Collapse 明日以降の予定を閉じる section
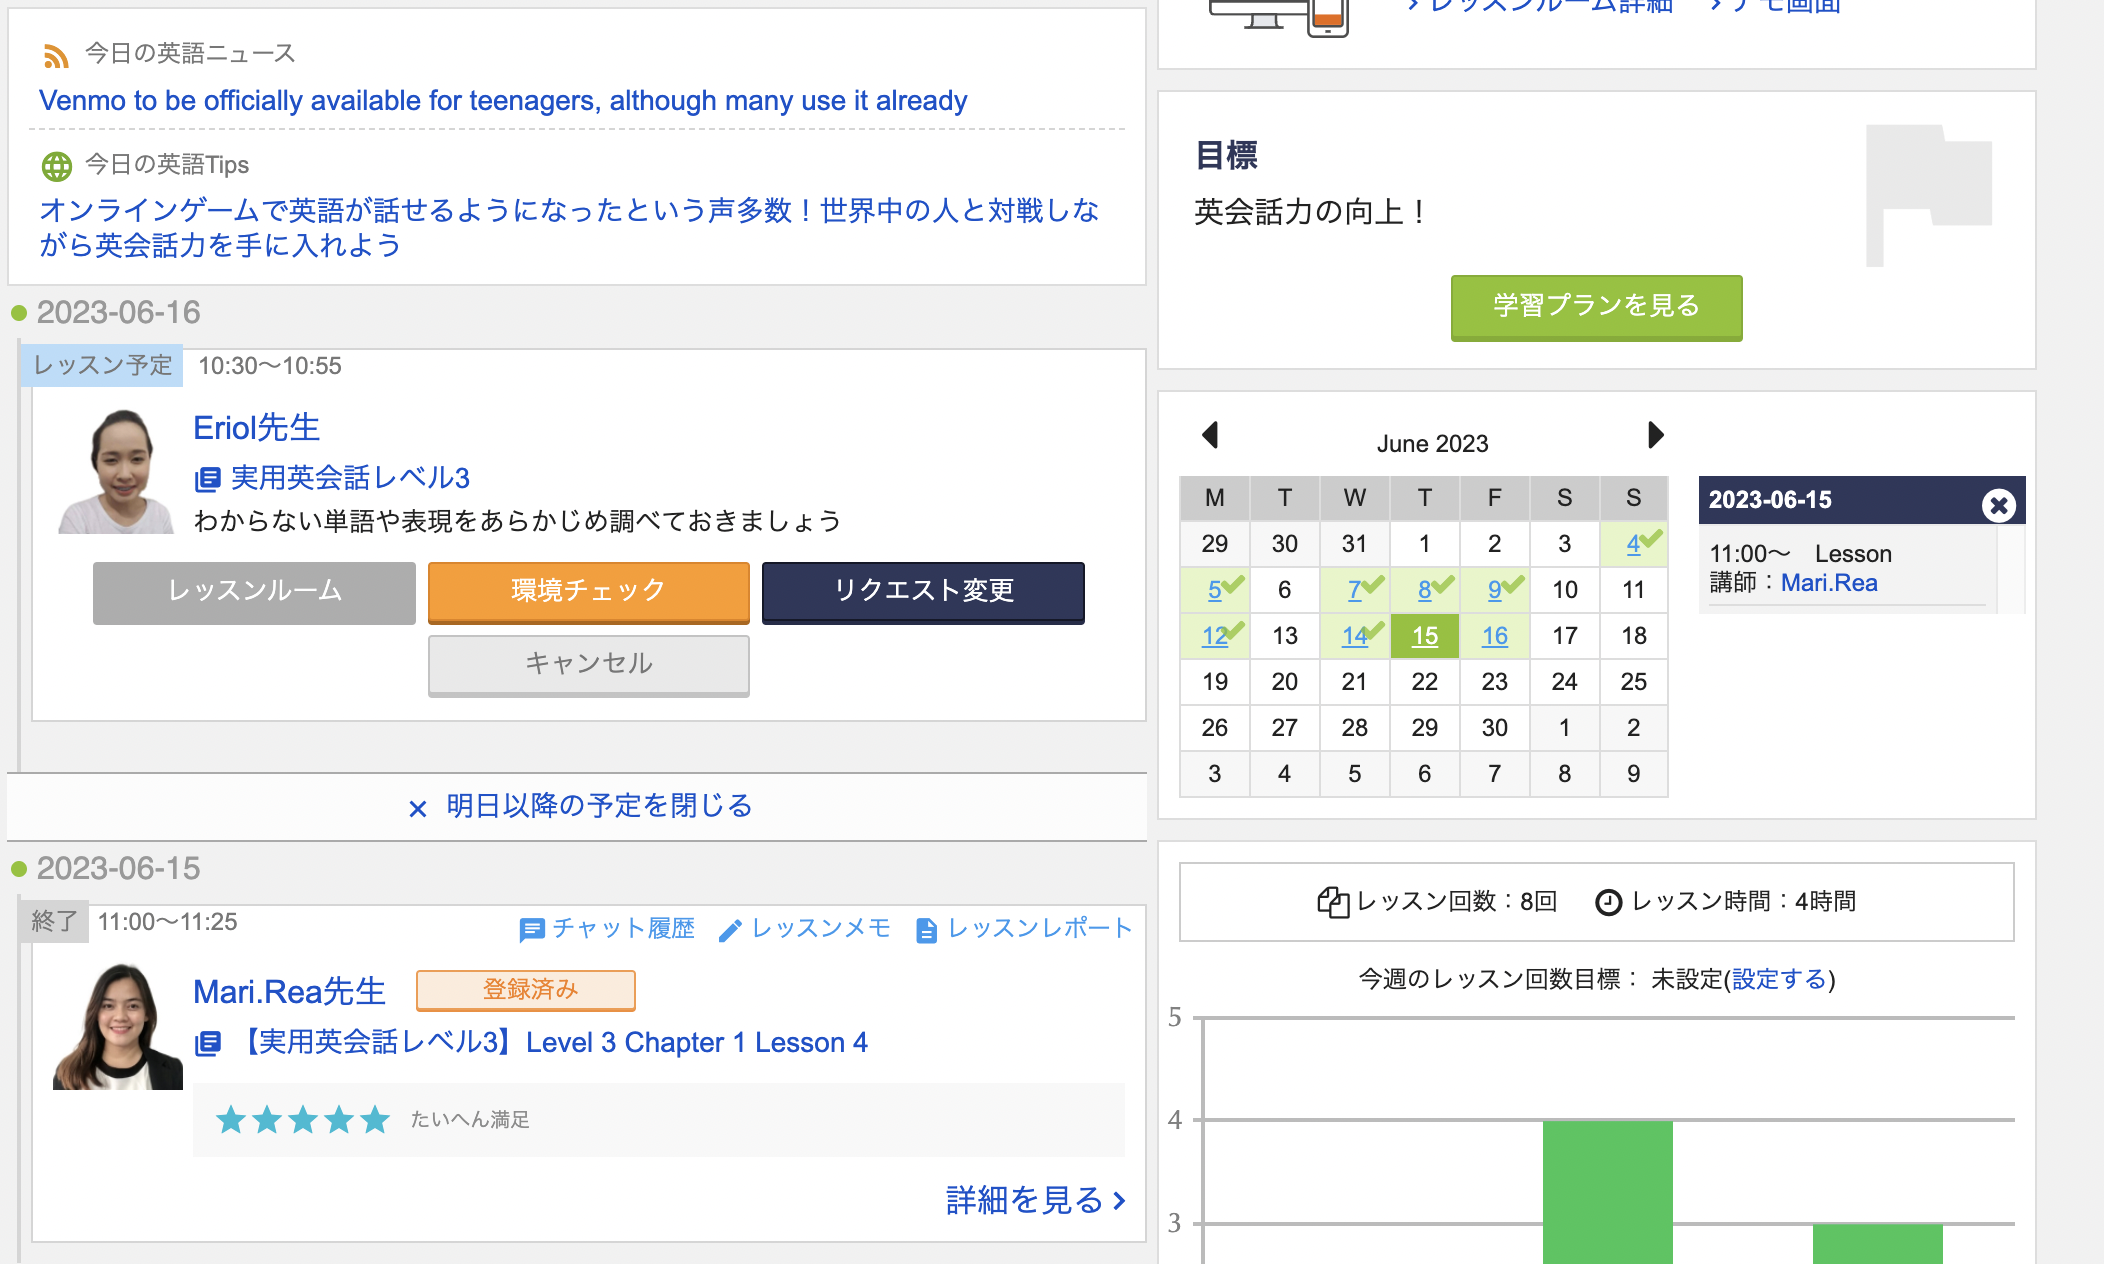 click(x=580, y=806)
